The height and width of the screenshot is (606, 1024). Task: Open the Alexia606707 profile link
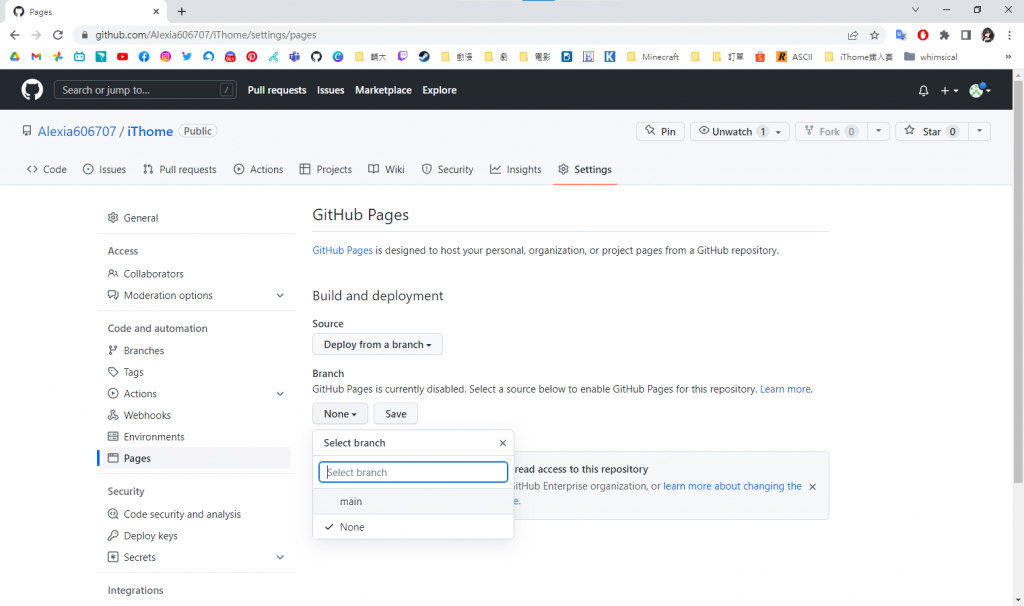[x=77, y=131]
